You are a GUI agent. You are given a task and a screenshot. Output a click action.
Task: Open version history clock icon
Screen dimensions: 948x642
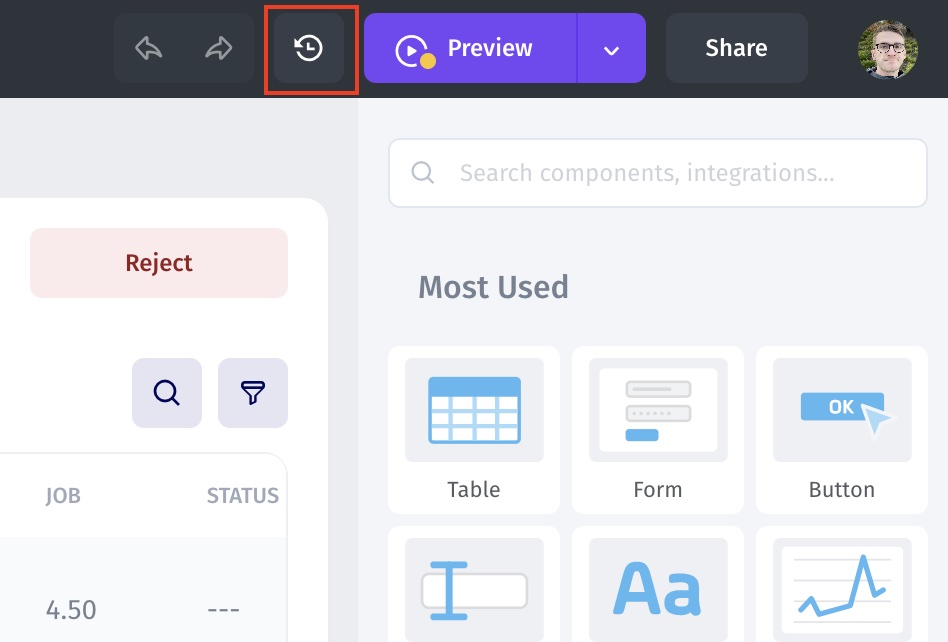(309, 48)
